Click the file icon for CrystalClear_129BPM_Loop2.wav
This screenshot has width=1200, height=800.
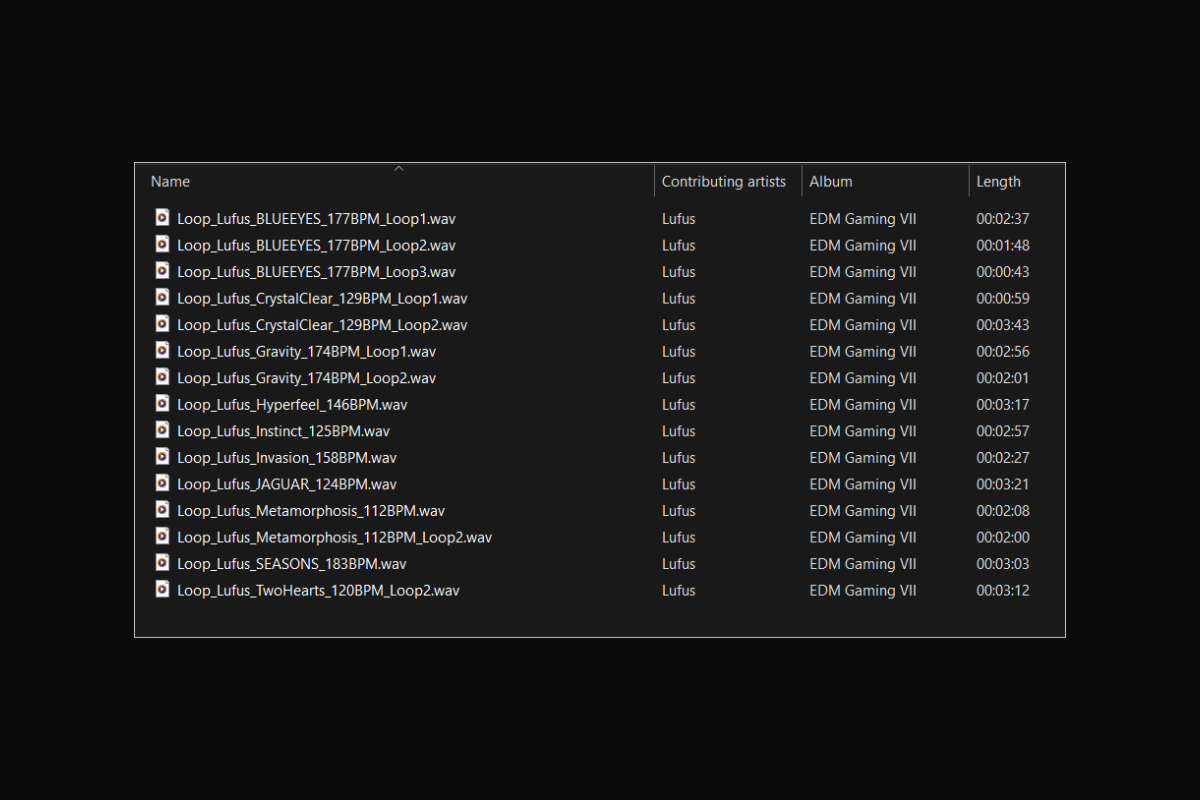162,323
